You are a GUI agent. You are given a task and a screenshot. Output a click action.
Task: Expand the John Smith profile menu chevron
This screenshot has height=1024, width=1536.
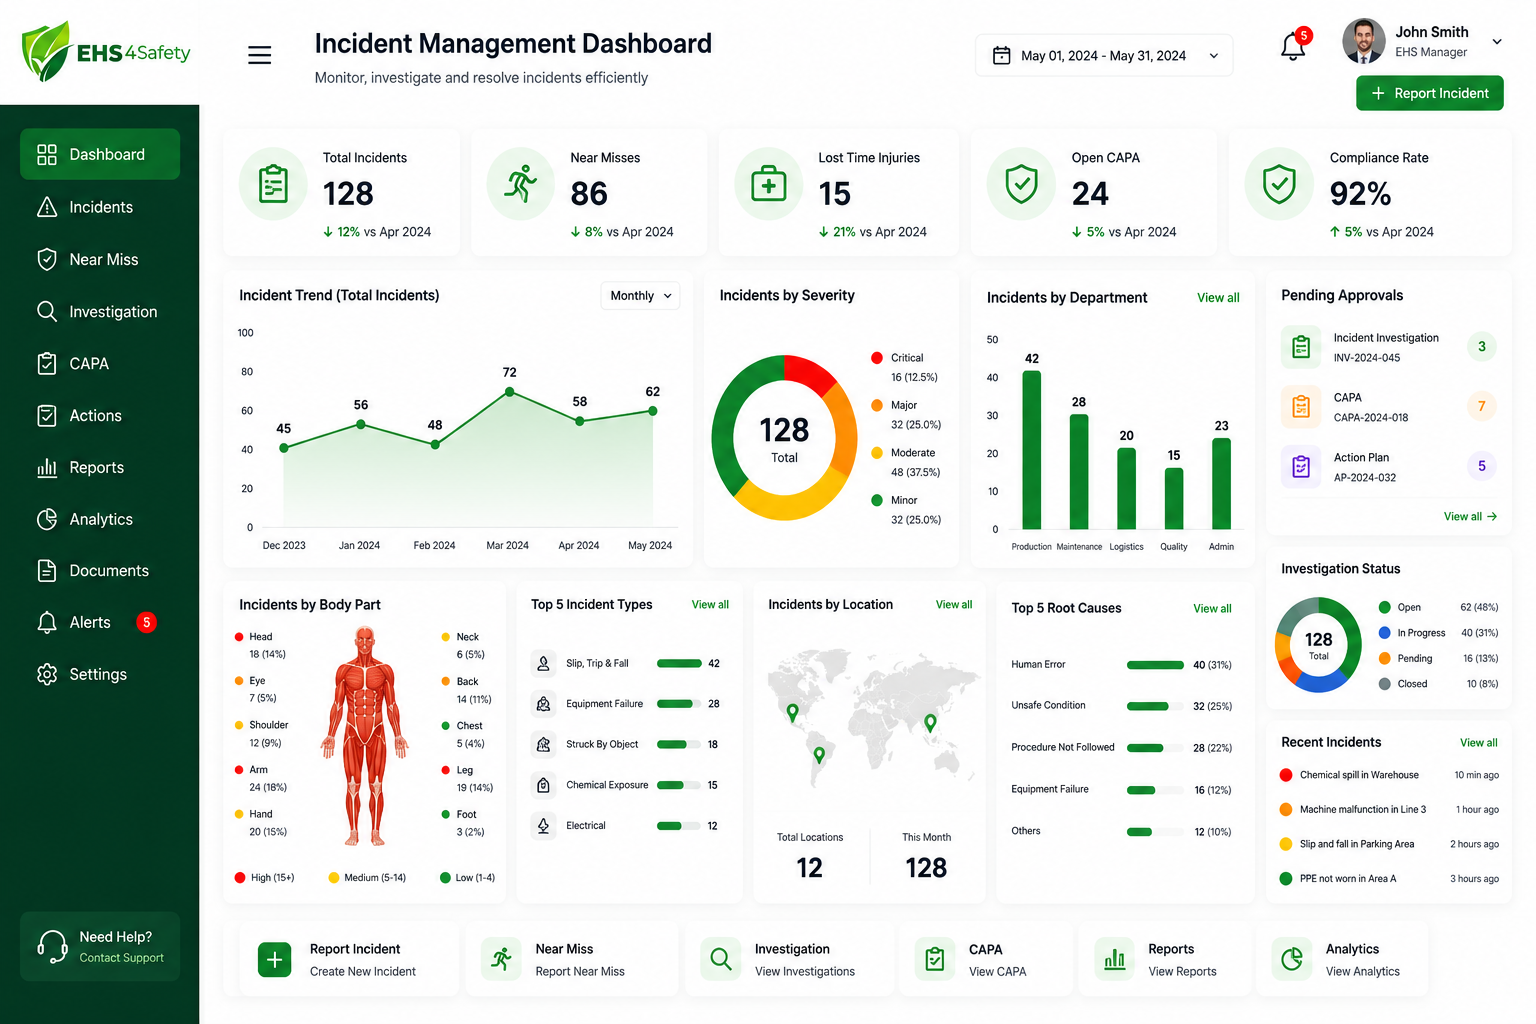1497,42
